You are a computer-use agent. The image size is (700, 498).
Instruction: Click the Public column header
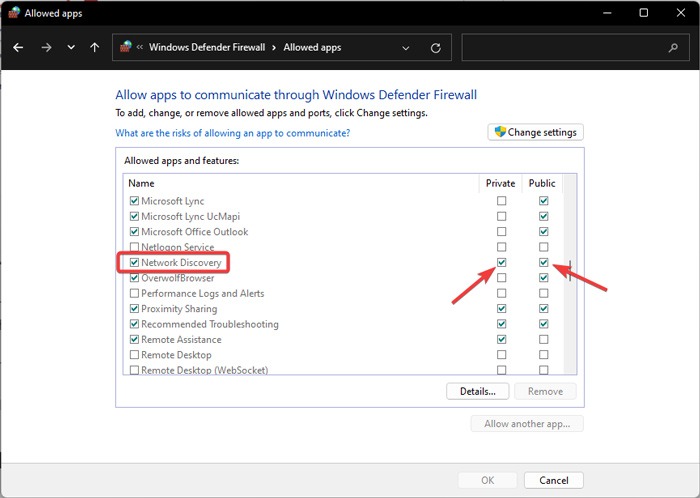[x=542, y=183]
